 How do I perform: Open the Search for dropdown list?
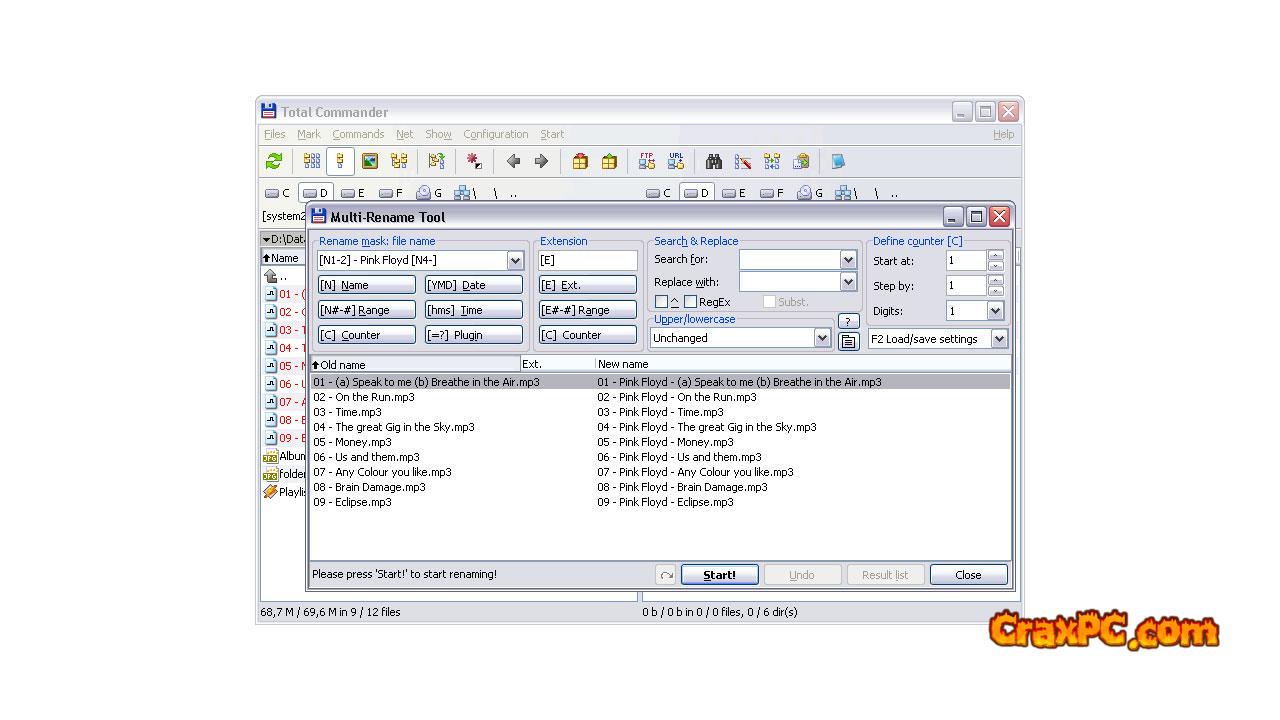coord(848,259)
